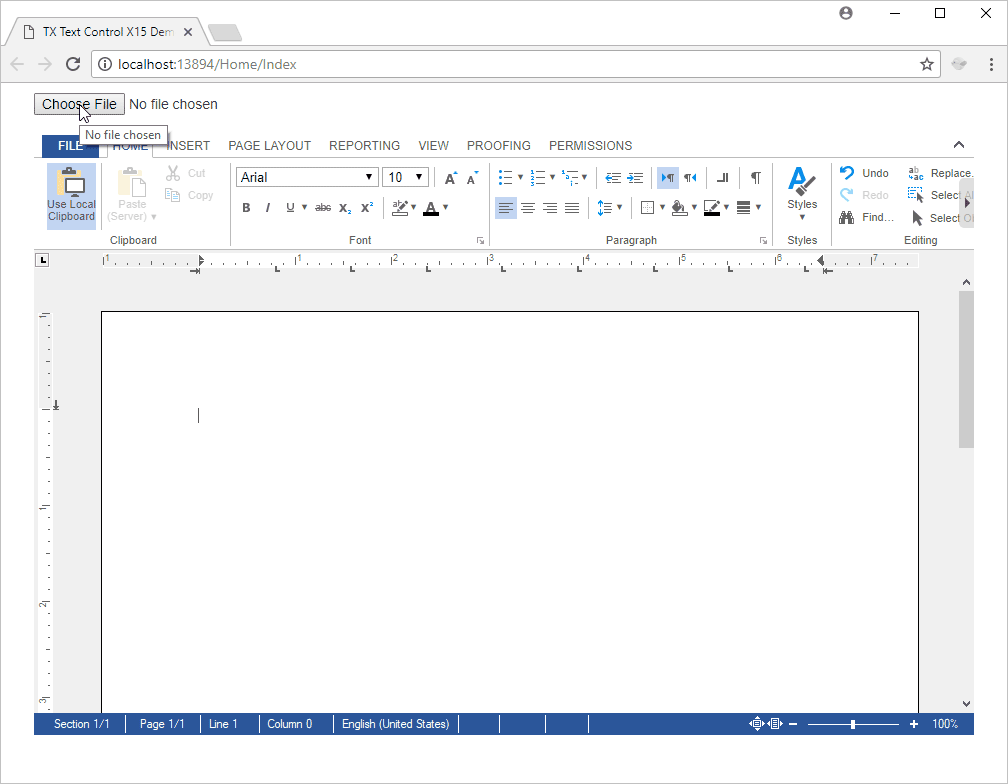Toggle bold formatting in the Font group
The width and height of the screenshot is (1008, 784).
[x=246, y=208]
